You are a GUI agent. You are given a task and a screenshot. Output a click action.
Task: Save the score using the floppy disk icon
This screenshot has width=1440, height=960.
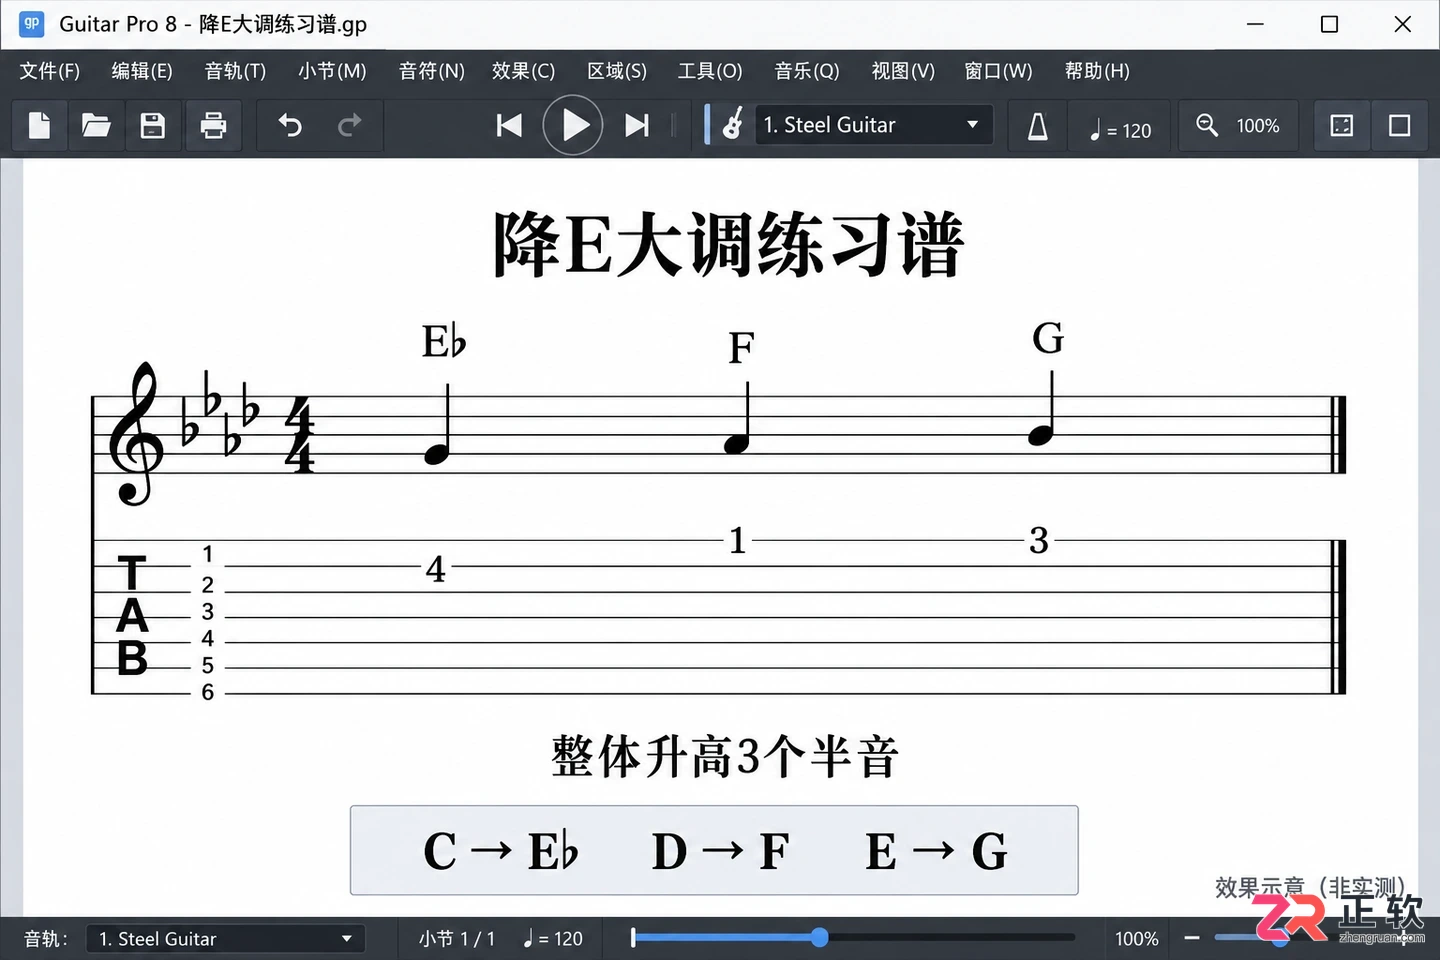[x=153, y=125]
